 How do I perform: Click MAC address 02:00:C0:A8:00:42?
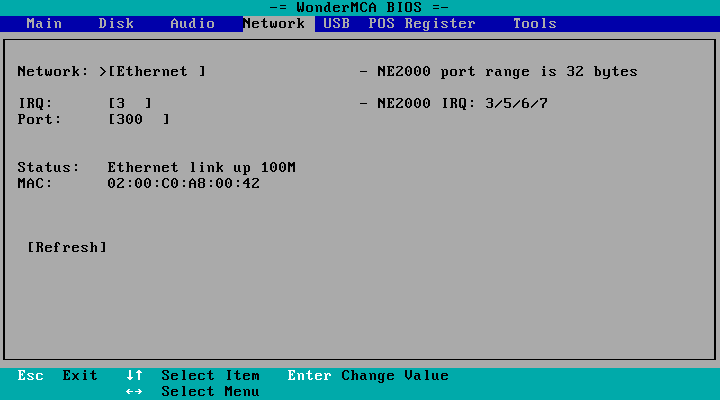click(184, 183)
